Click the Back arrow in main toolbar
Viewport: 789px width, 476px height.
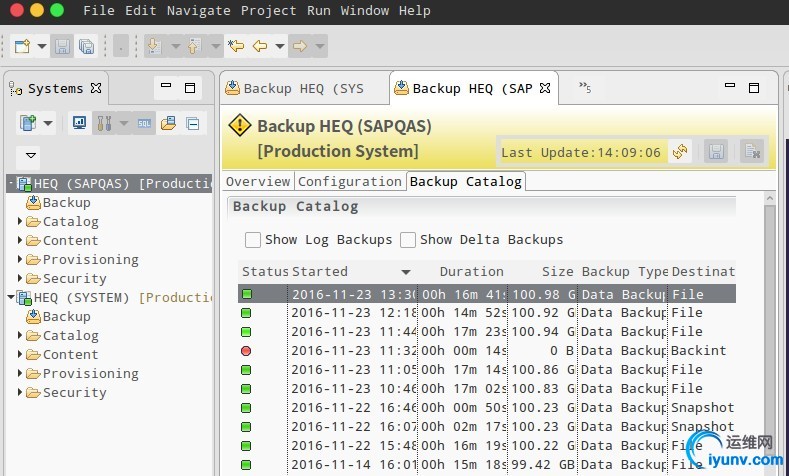260,46
